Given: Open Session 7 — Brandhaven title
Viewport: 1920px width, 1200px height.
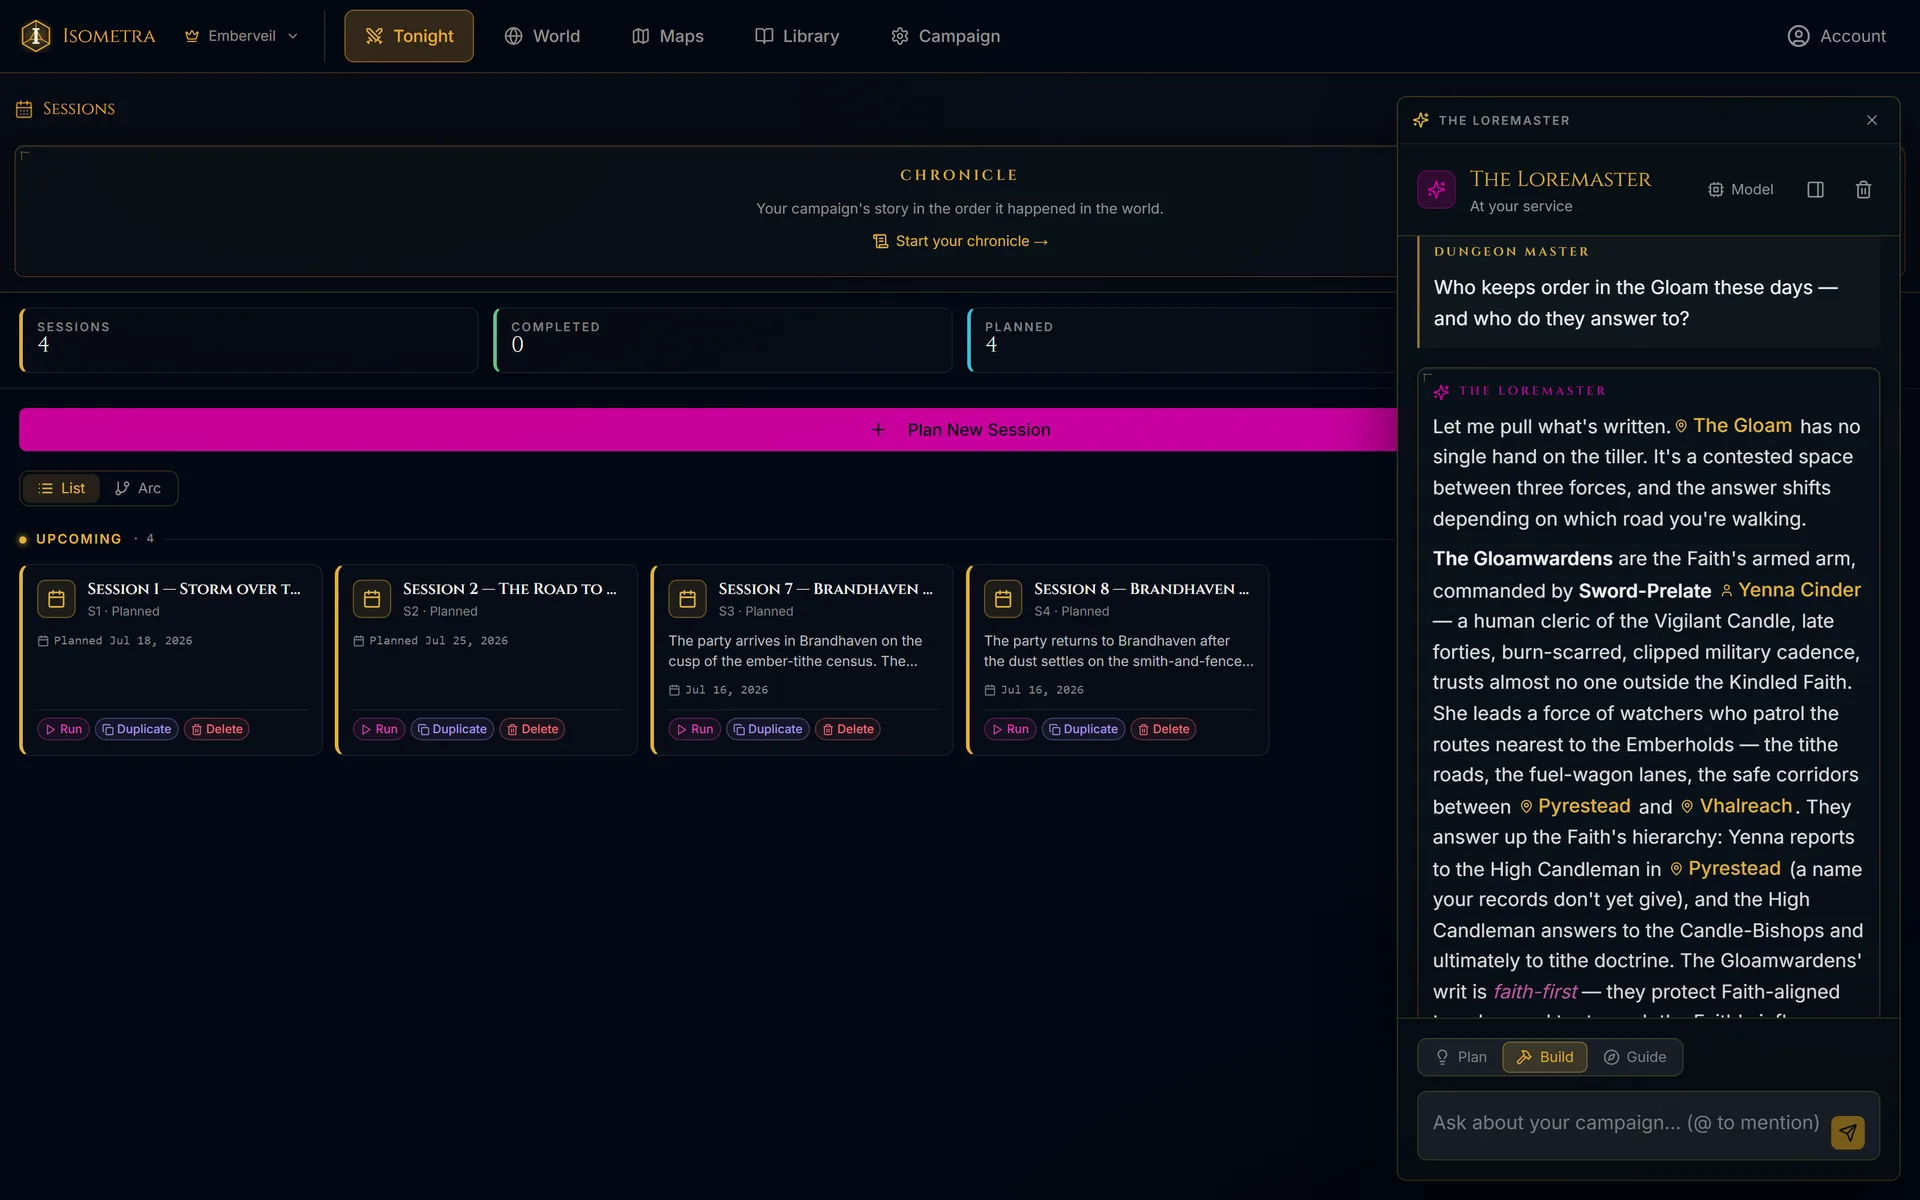Looking at the screenshot, I should (825, 589).
